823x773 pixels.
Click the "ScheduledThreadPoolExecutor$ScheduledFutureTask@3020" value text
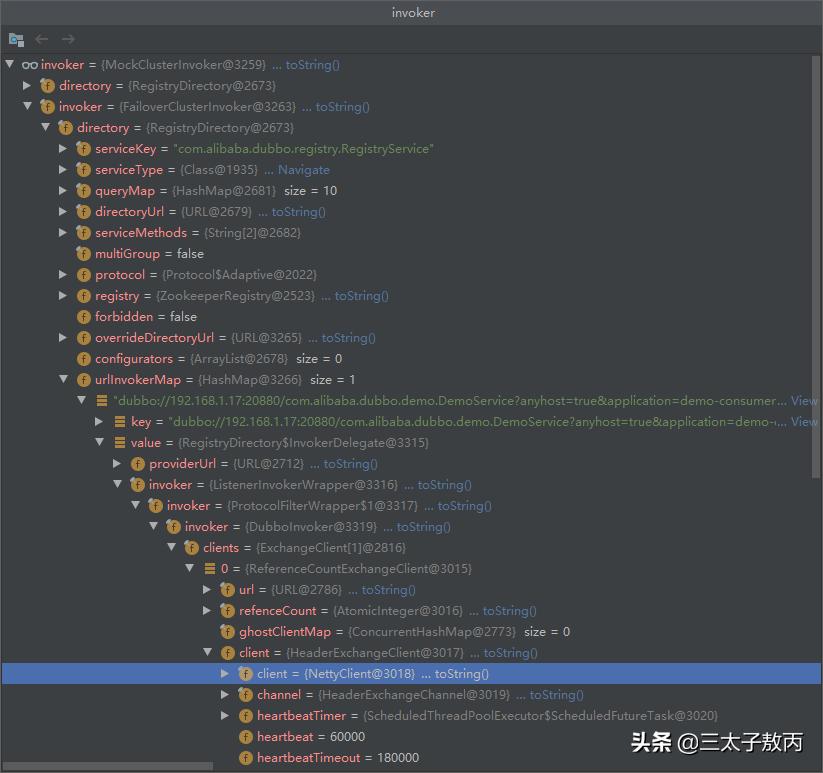coord(541,716)
